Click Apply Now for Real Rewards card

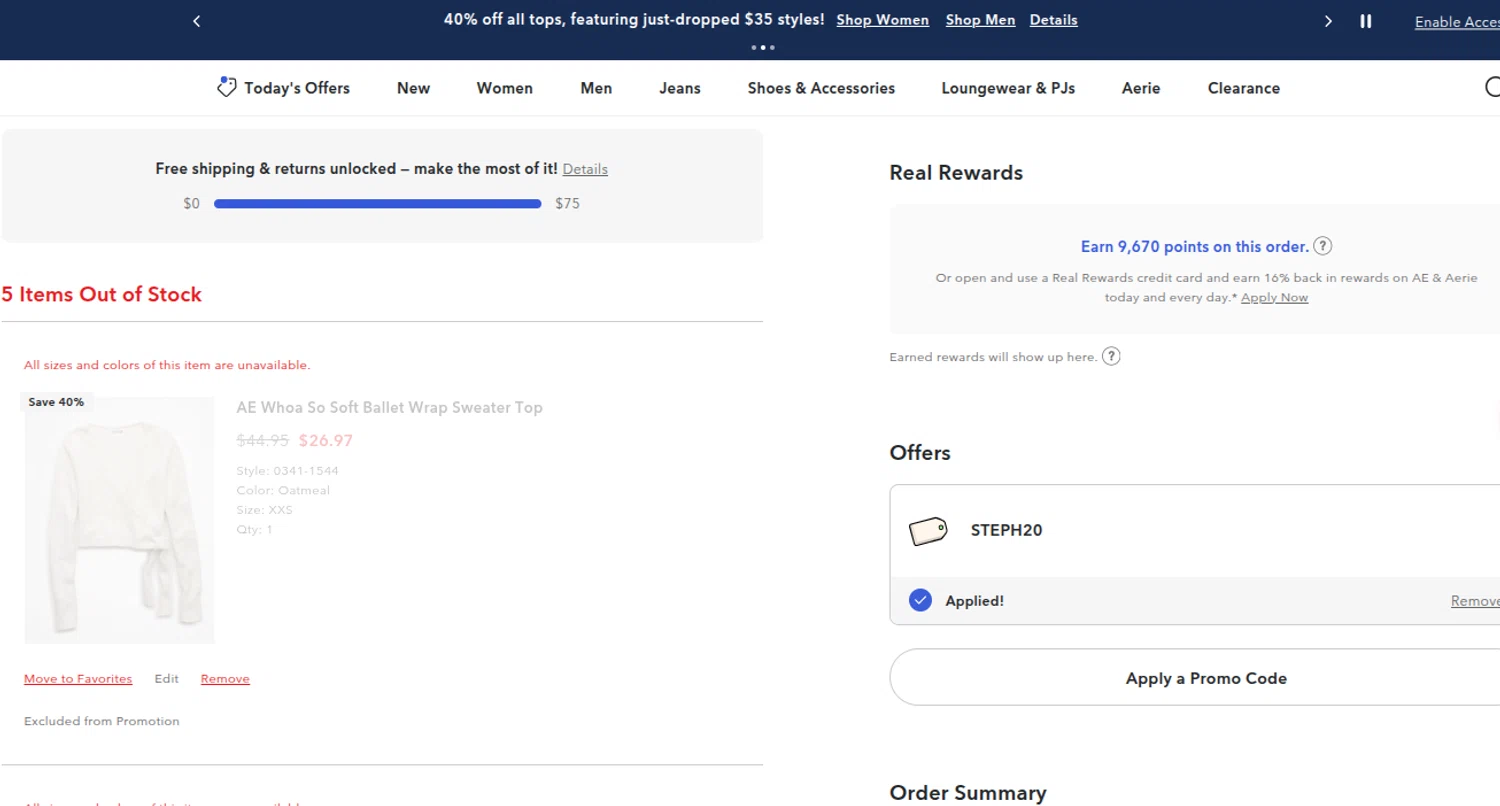(x=1274, y=297)
